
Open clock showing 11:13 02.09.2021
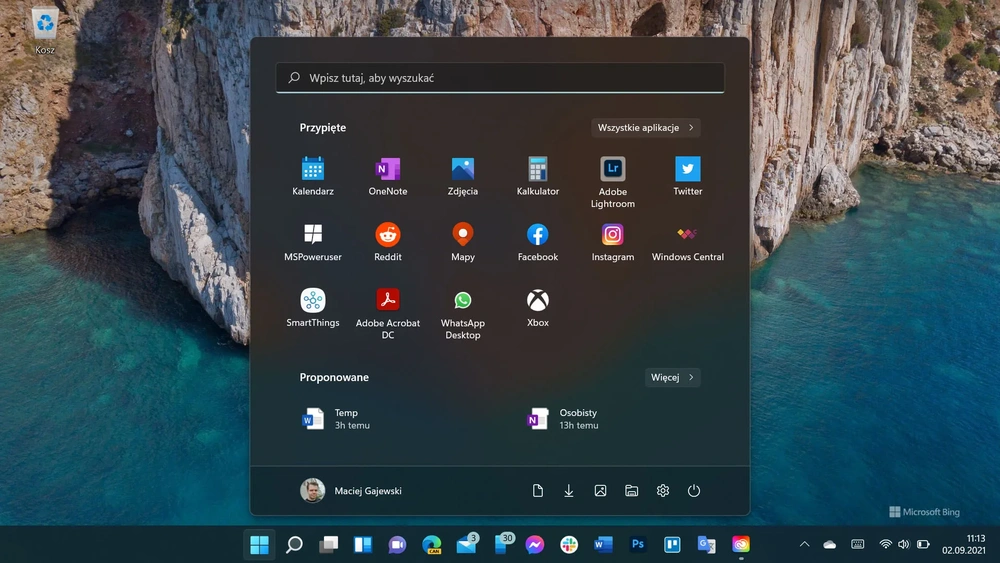coord(964,545)
